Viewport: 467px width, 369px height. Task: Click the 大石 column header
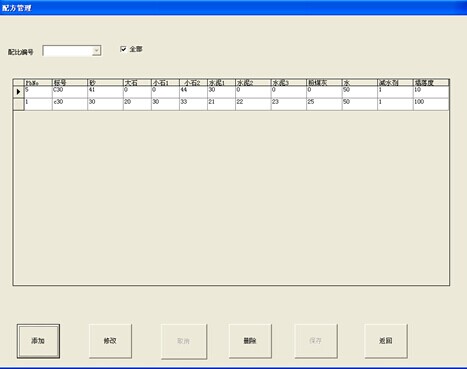[137, 83]
